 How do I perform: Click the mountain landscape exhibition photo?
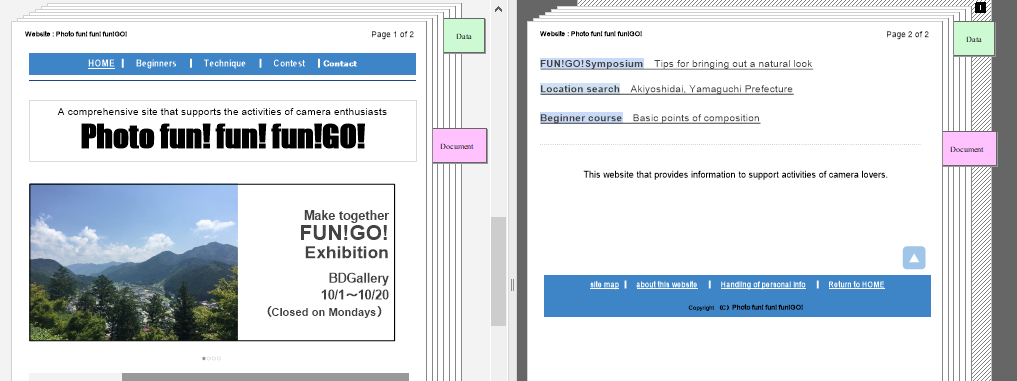134,262
